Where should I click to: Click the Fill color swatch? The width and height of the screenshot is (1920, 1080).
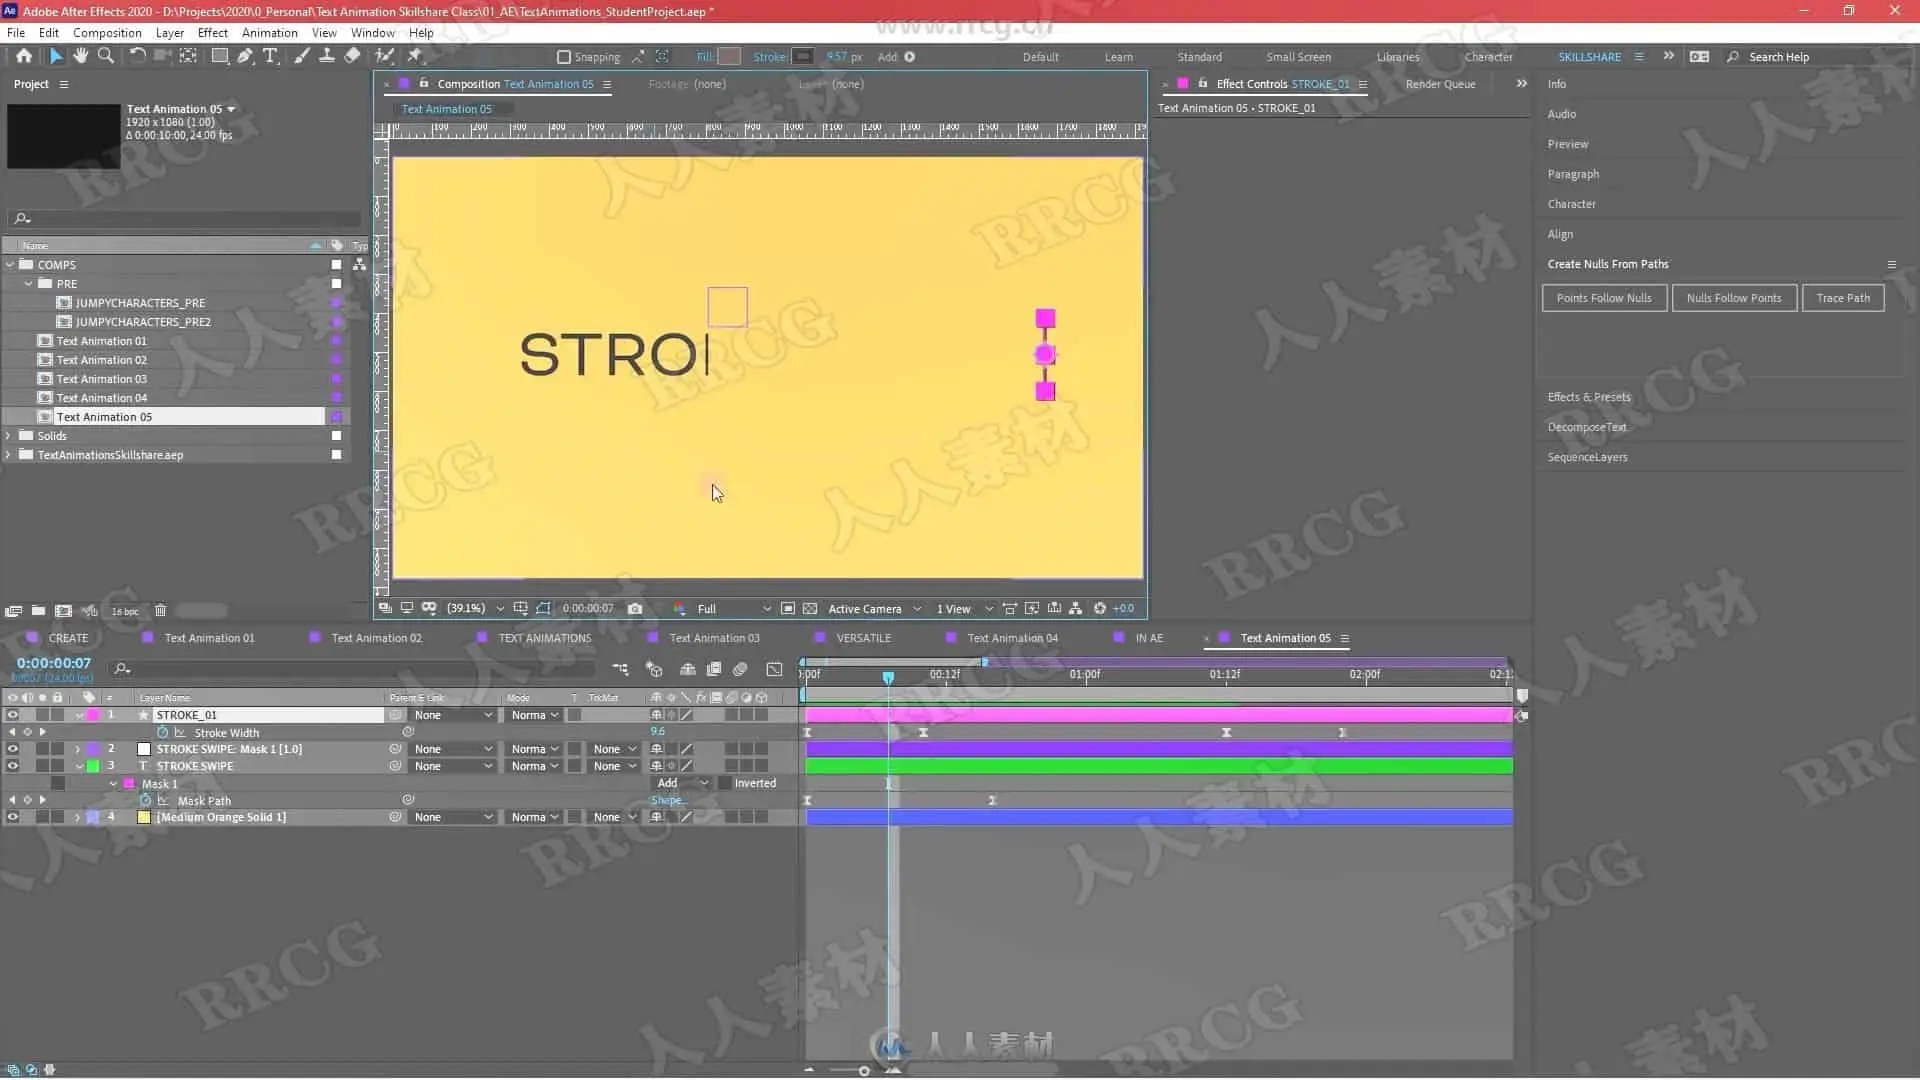[729, 57]
